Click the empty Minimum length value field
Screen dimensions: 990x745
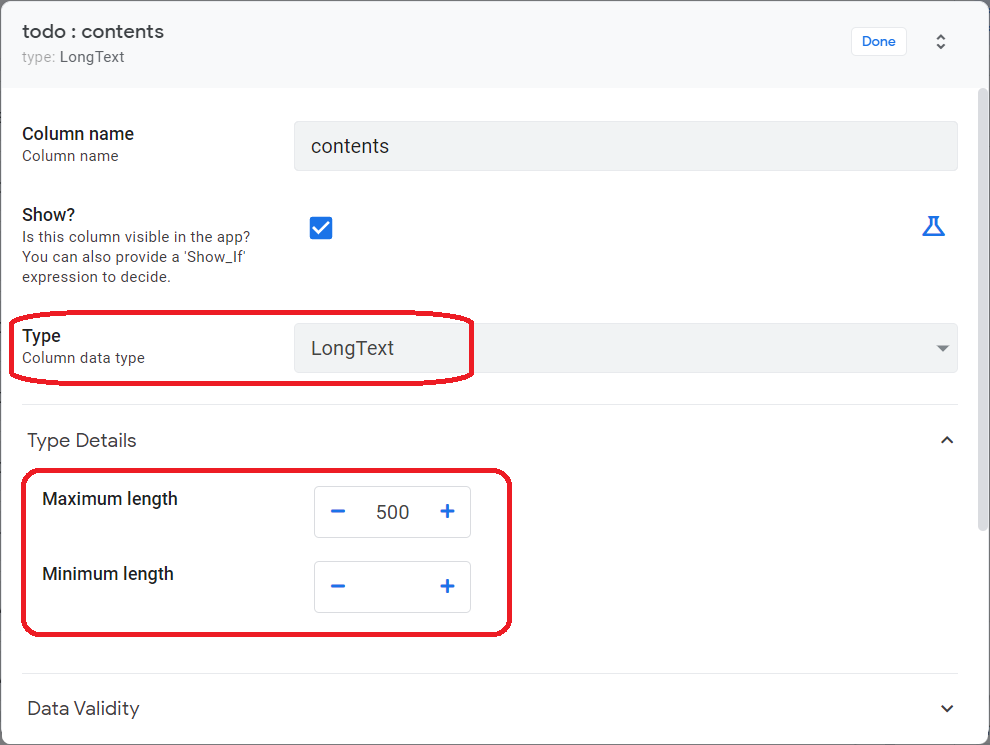click(x=392, y=587)
